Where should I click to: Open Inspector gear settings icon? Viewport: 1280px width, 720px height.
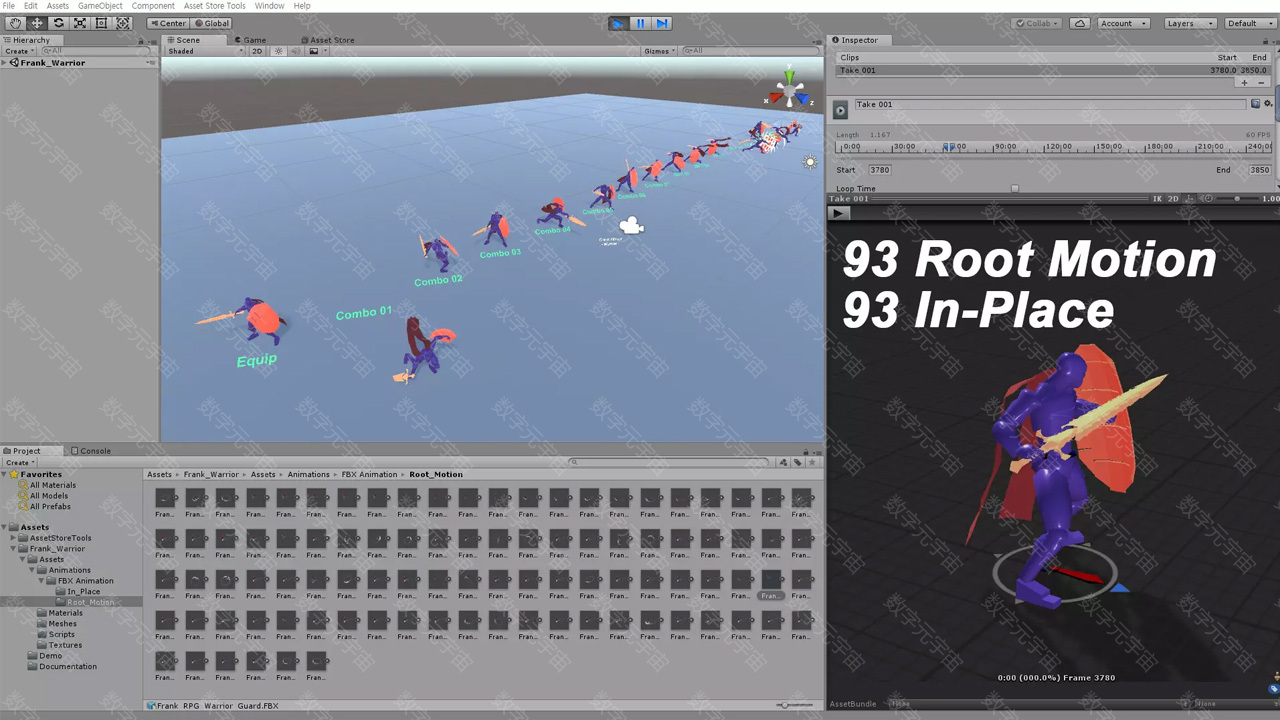pyautogui.click(x=1268, y=103)
